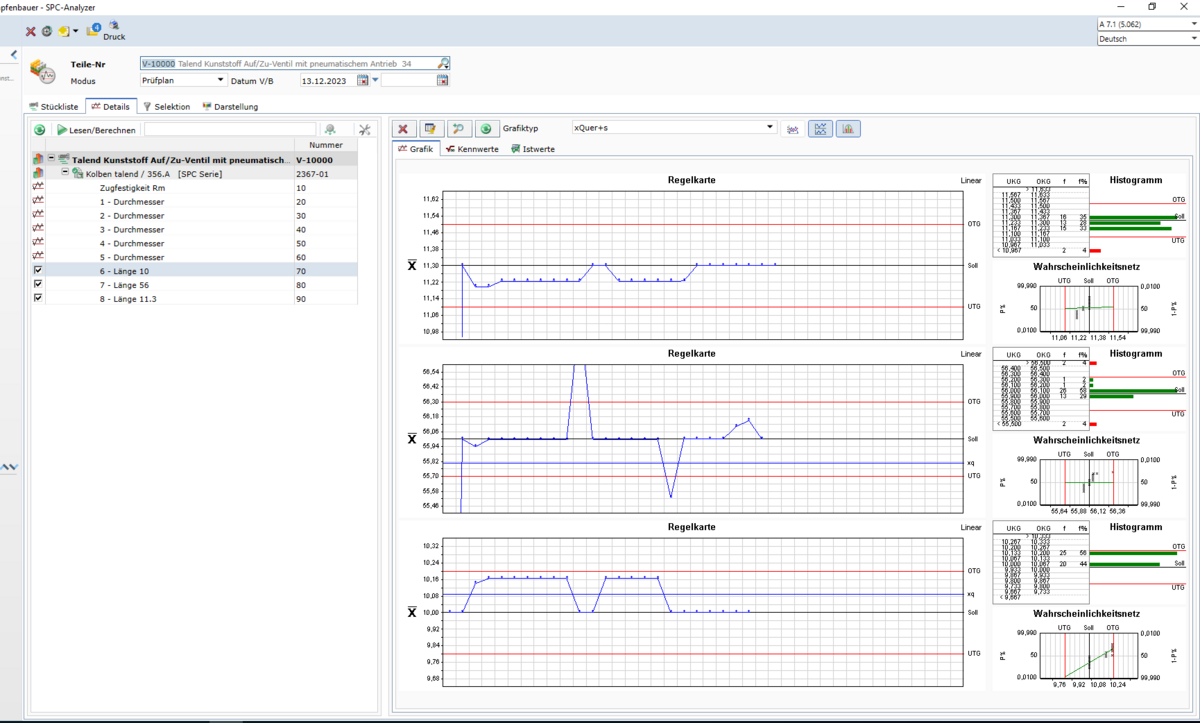This screenshot has height=723, width=1200.
Task: Switch to the Details tab
Action: pos(110,106)
